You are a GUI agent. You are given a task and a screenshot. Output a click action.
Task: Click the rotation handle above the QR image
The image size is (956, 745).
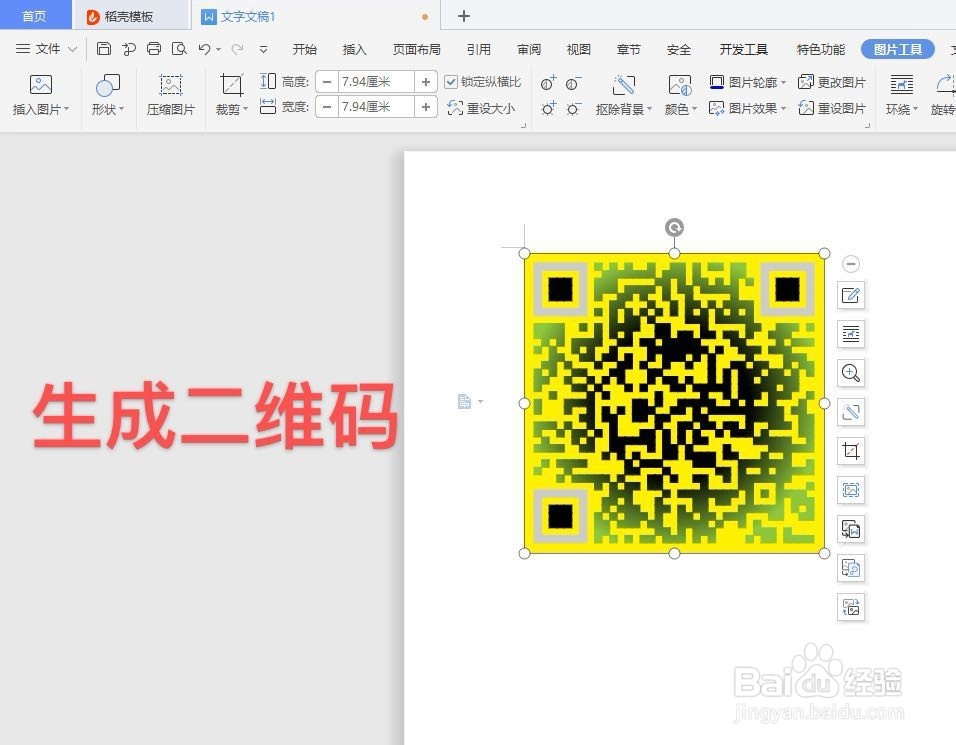(674, 227)
